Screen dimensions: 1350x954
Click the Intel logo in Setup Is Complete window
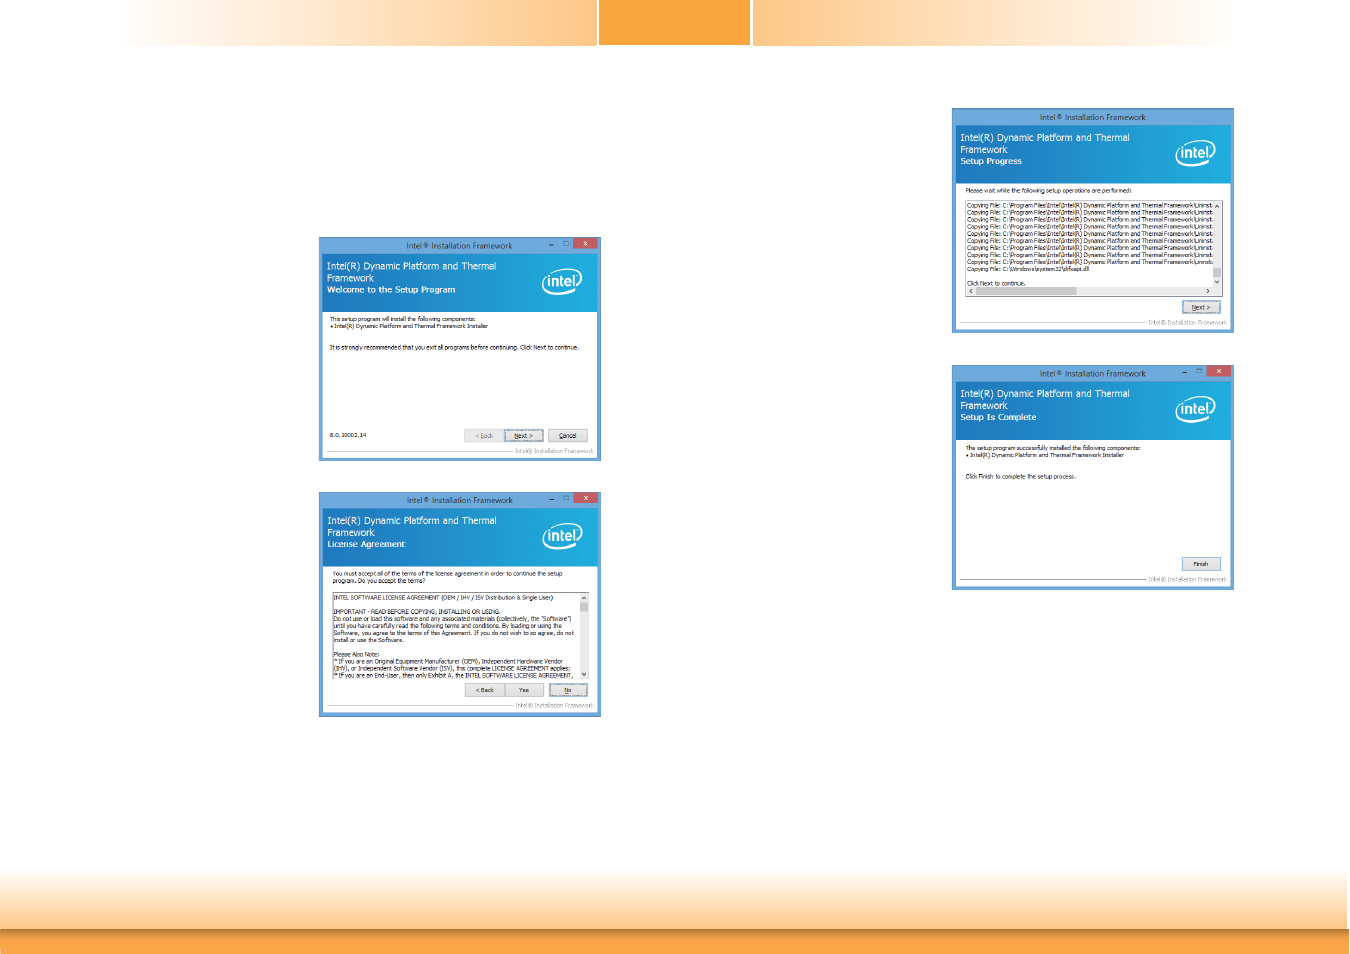1195,409
